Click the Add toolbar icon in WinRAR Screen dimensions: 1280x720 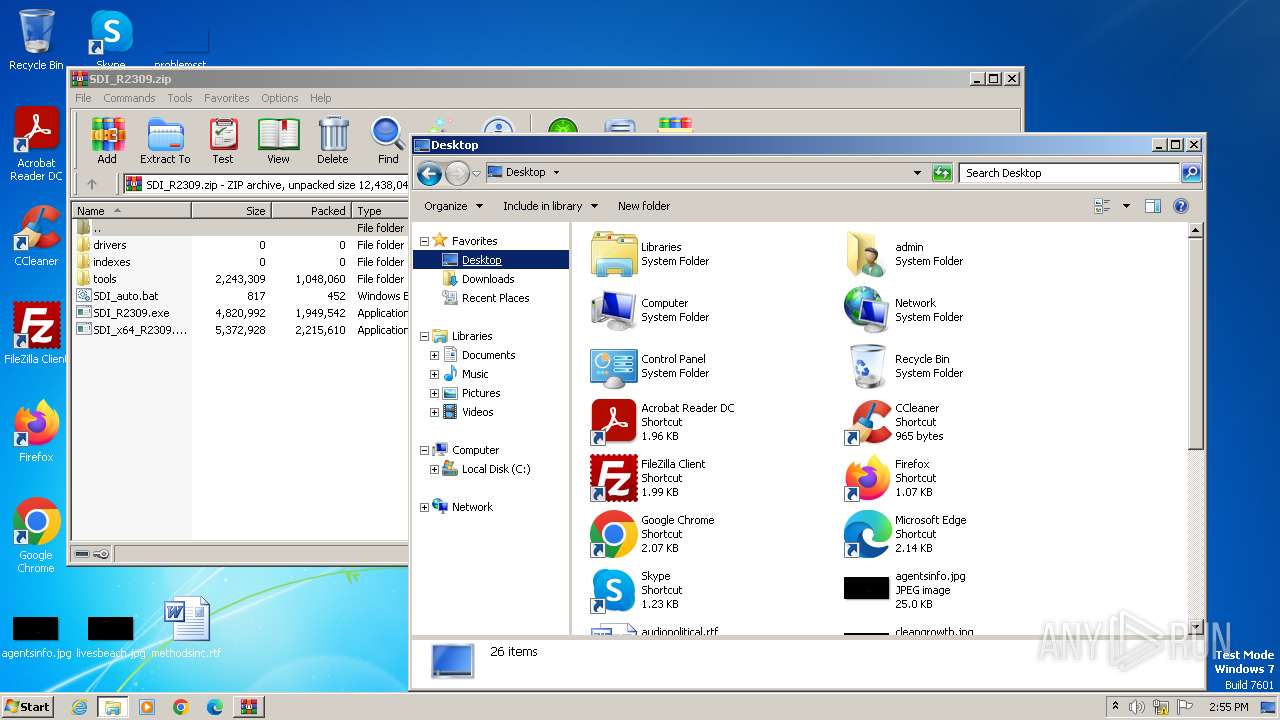[x=107, y=141]
